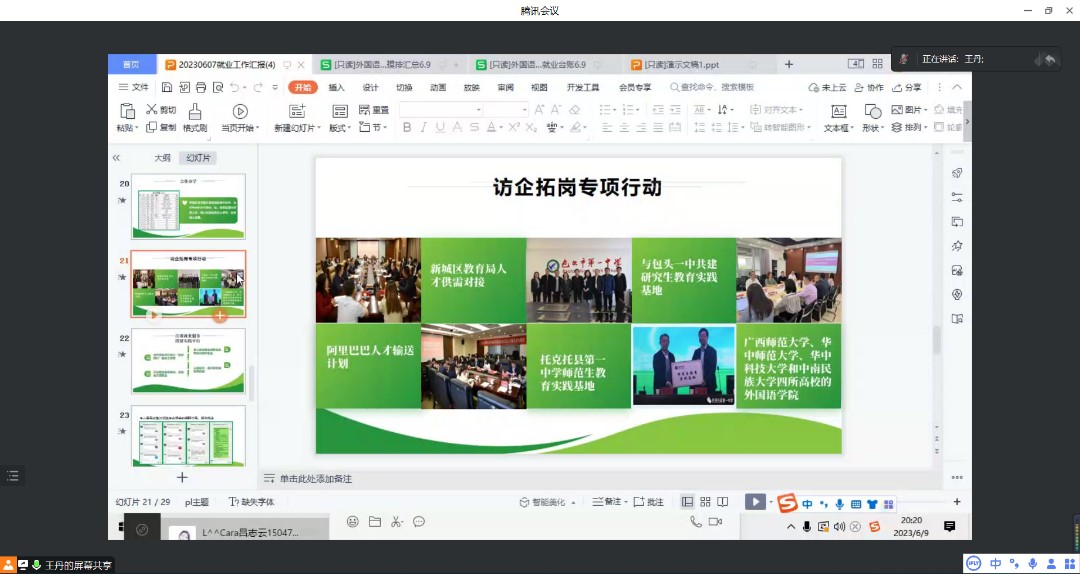Click the 协作 collaborate button
This screenshot has height=574, width=1080.
point(869,88)
